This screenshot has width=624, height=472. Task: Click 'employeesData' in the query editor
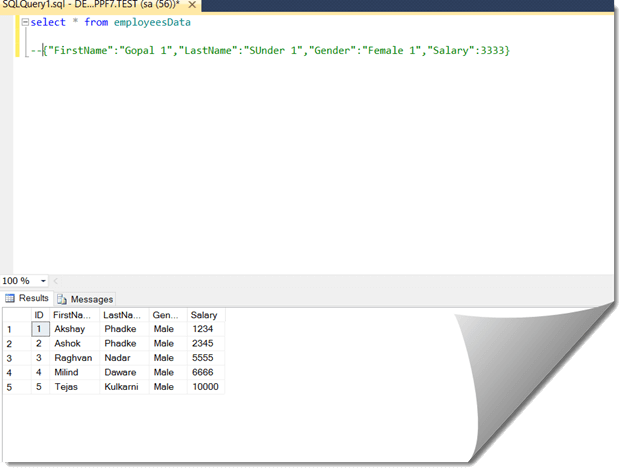tap(152, 22)
